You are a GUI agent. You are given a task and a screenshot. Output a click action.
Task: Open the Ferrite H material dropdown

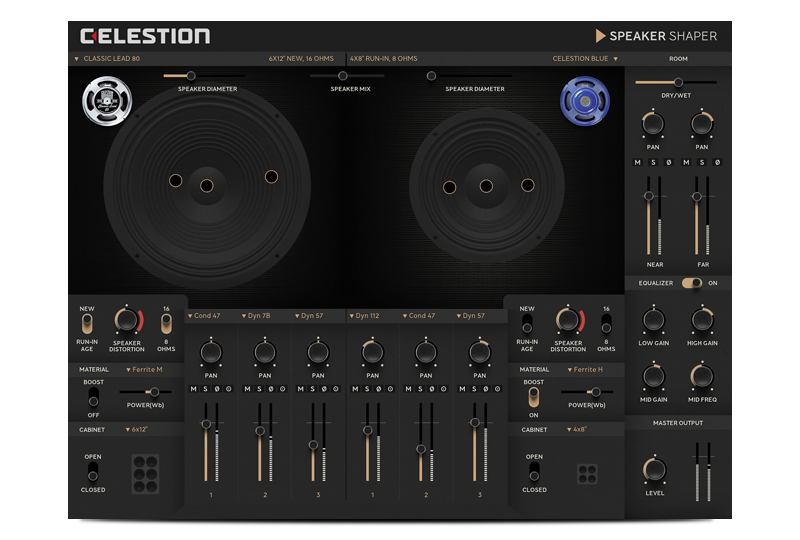click(x=585, y=370)
